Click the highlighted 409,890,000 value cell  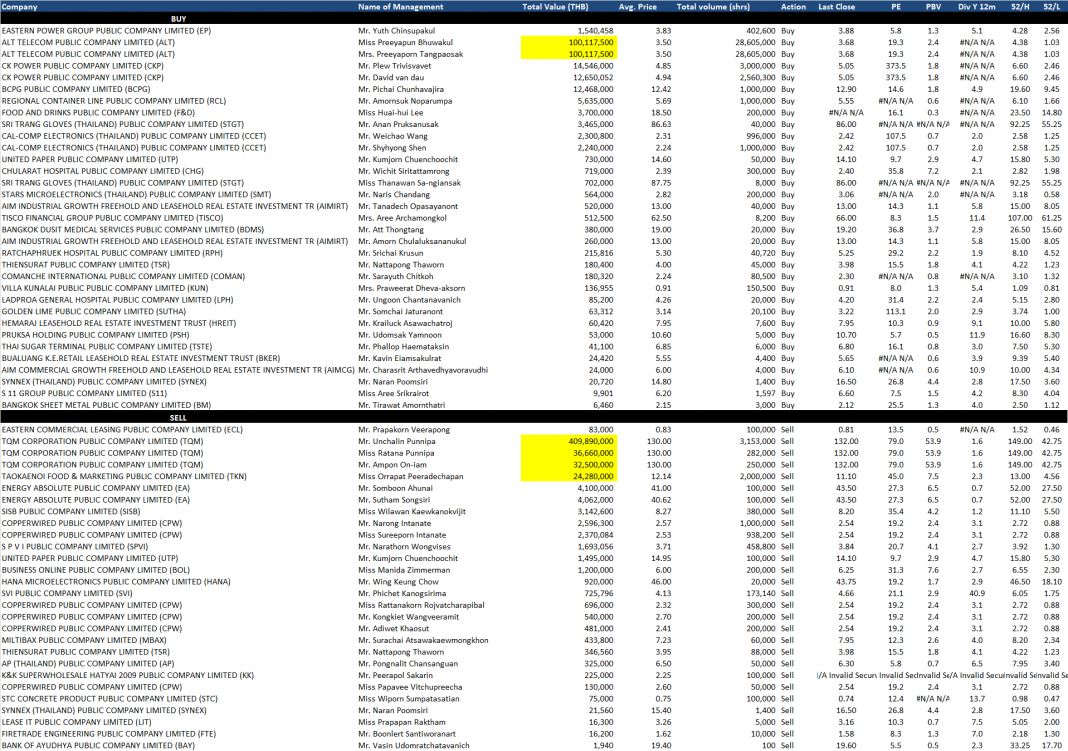pos(568,441)
